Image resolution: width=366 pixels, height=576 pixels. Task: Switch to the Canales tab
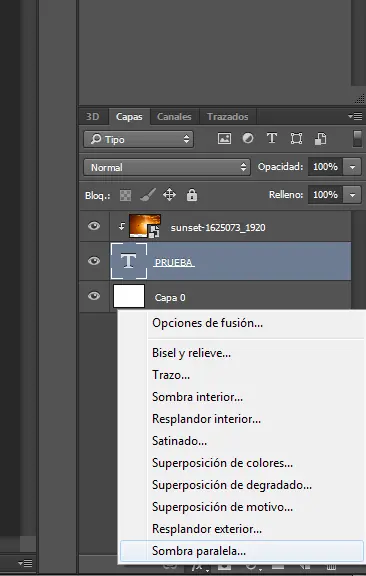coord(174,117)
